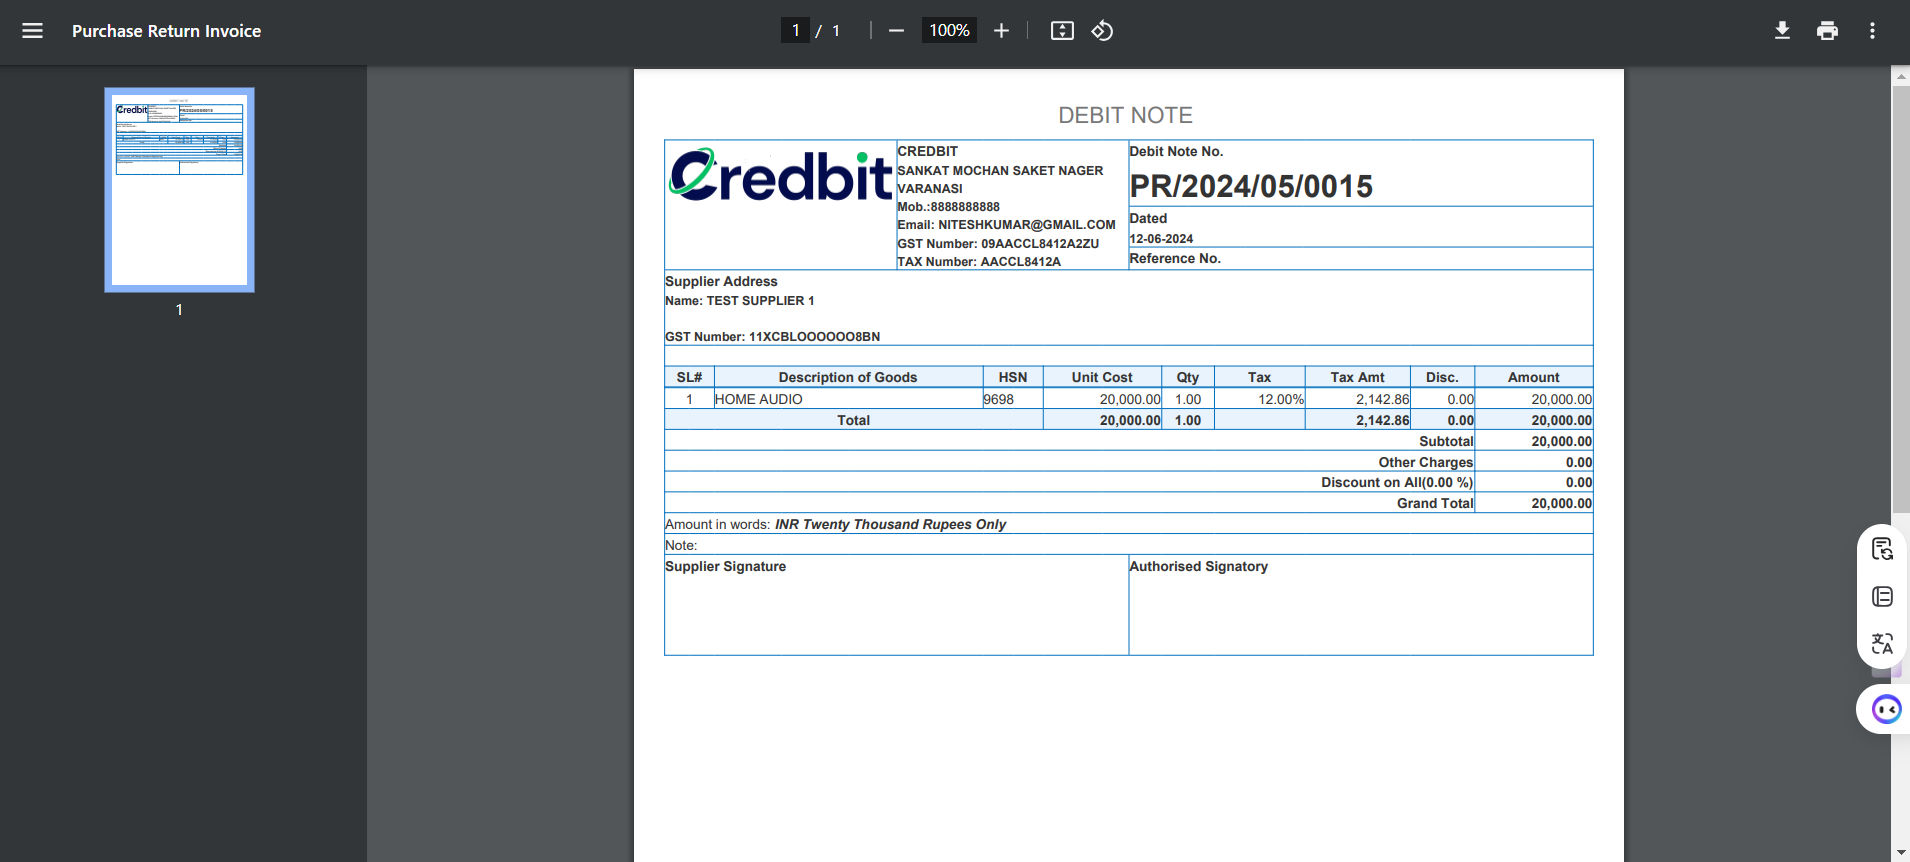
Task: Click the date 12-06-2024
Action: (x=1161, y=239)
